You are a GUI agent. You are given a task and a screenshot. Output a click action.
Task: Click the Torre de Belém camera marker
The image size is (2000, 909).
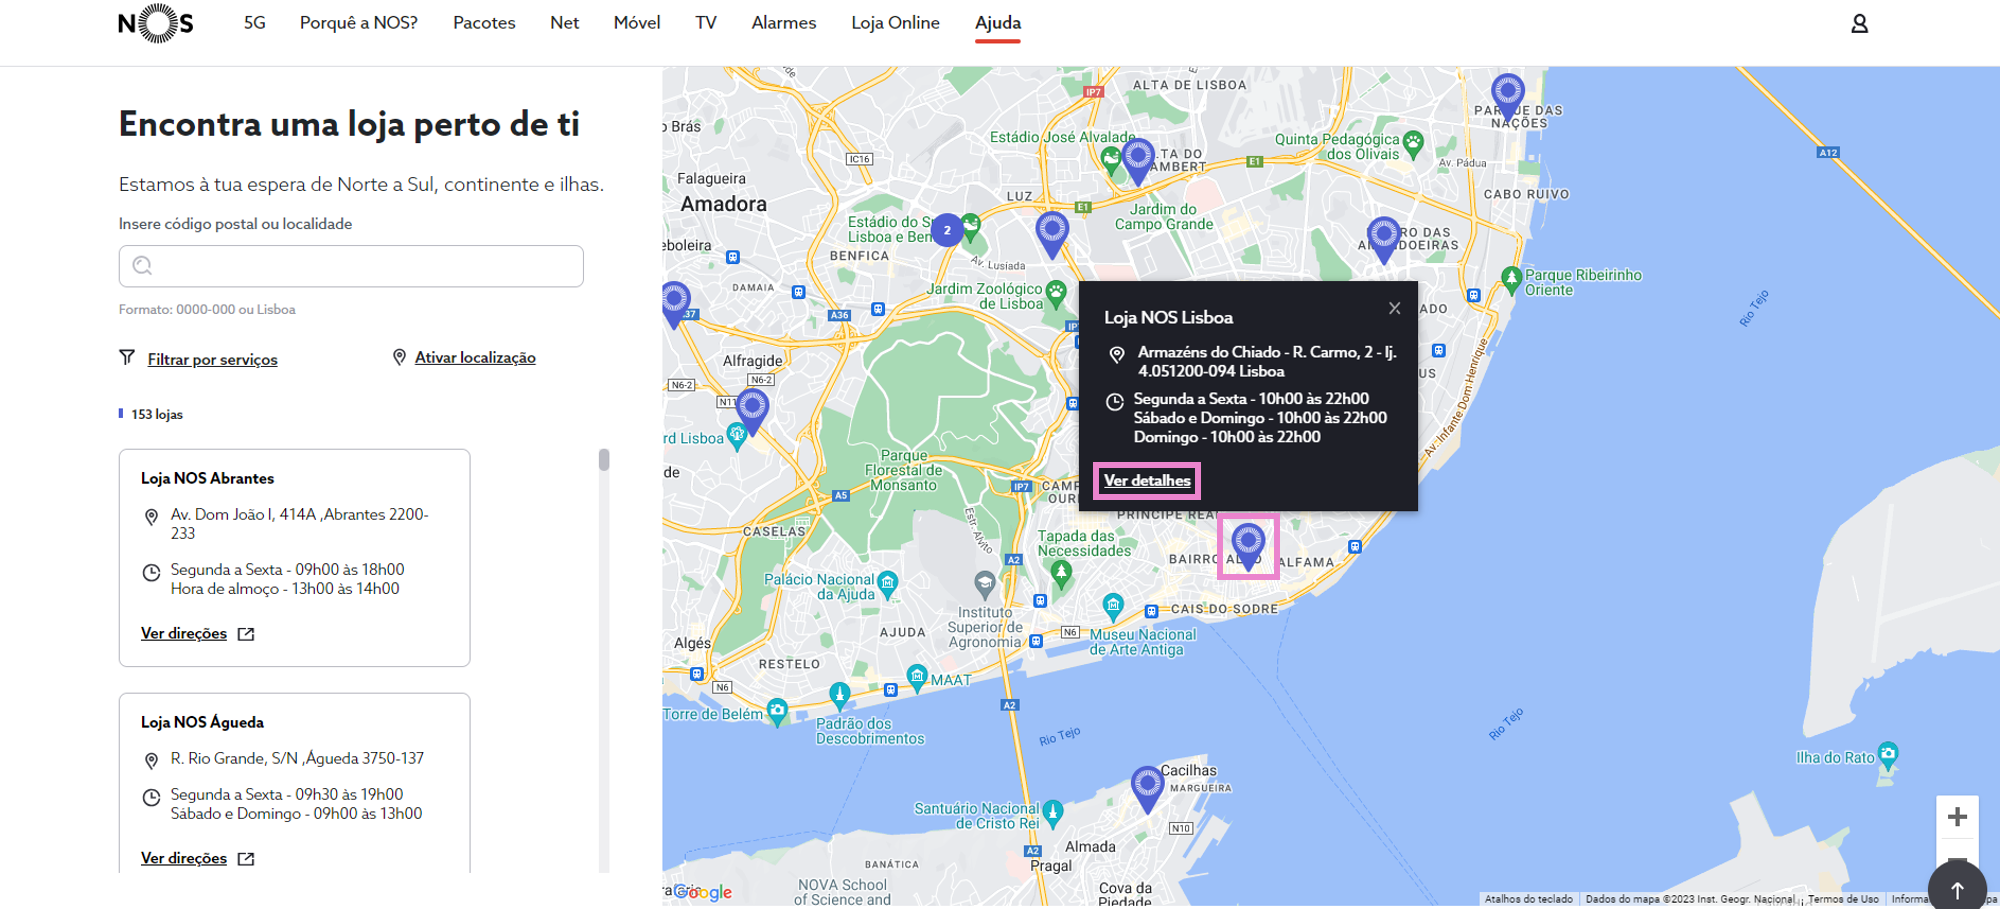click(x=777, y=712)
